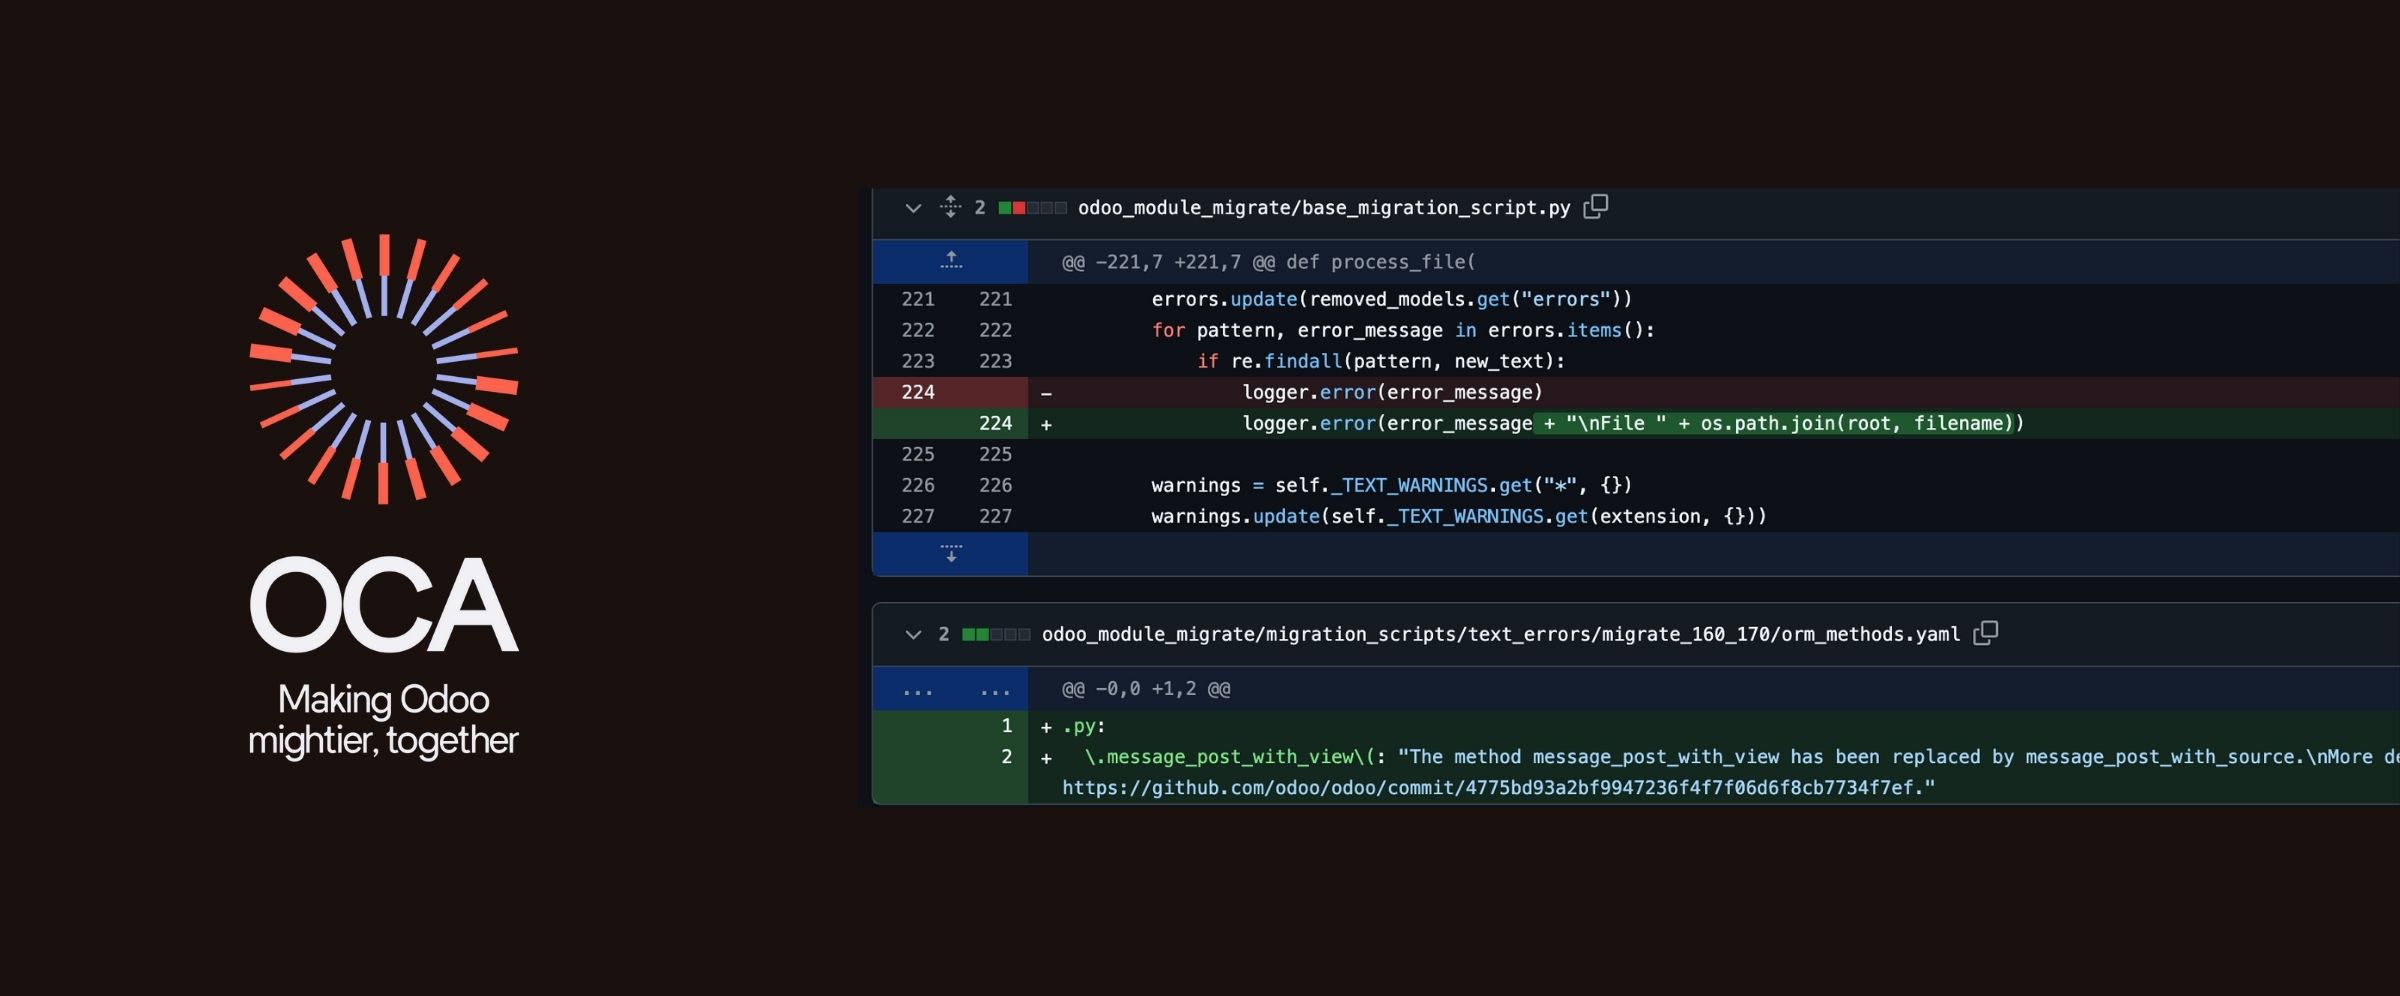Click the added line number 2 in orm_methods.yaml
Viewport: 2400px width, 996px height.
coord(1007,757)
